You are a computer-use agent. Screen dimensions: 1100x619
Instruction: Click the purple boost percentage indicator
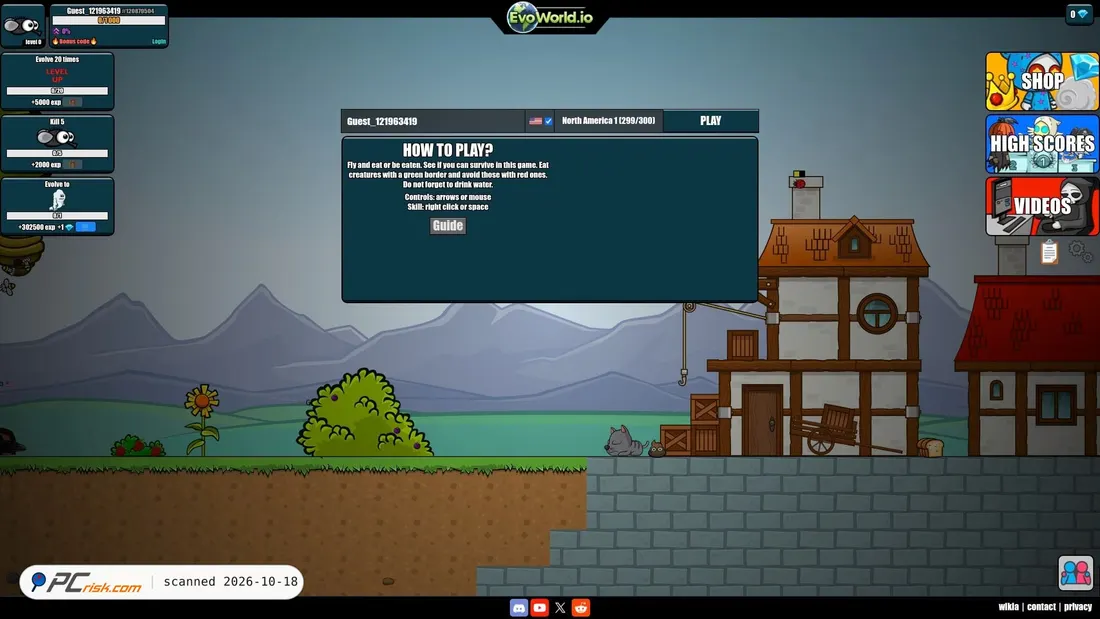tap(62, 32)
